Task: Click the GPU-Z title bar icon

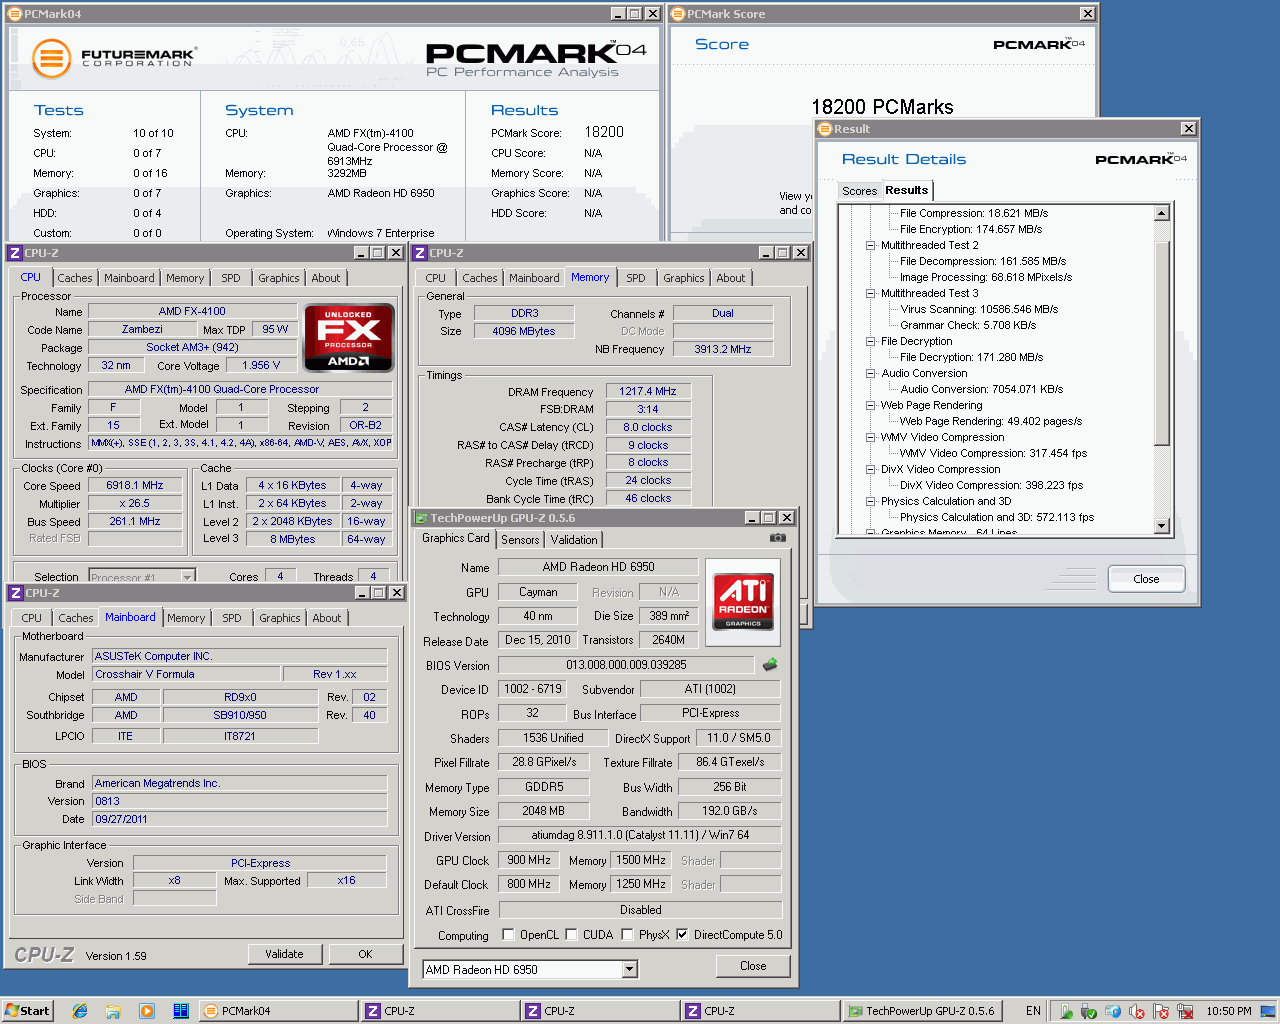Action: tap(421, 518)
